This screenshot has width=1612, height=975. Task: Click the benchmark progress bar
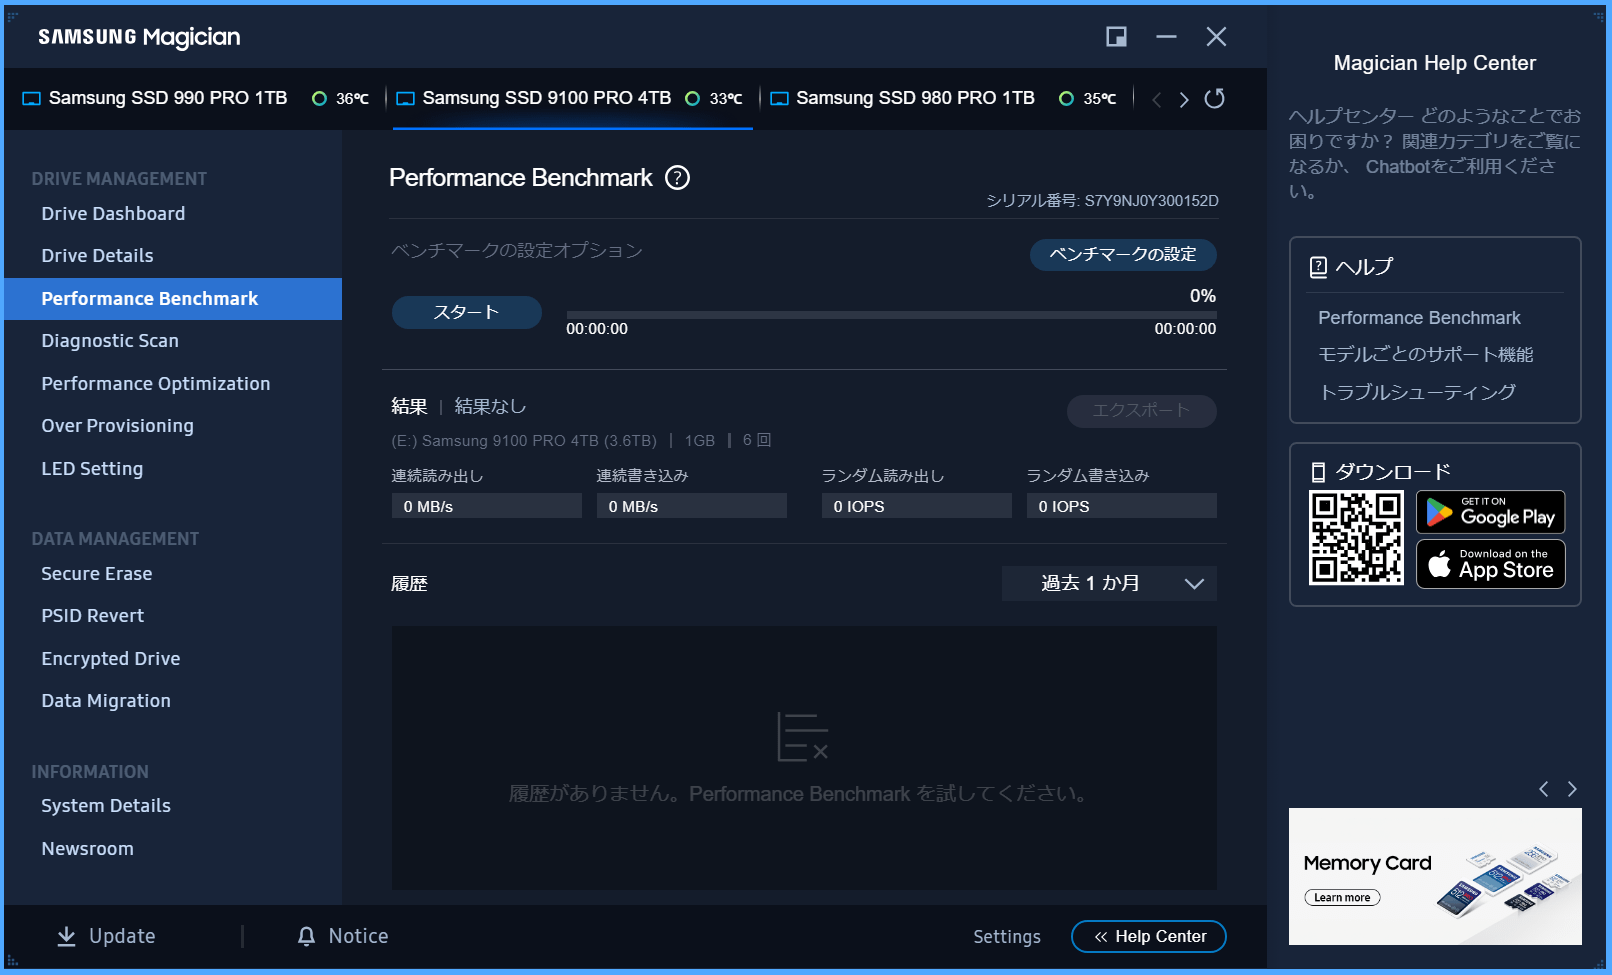(x=891, y=315)
